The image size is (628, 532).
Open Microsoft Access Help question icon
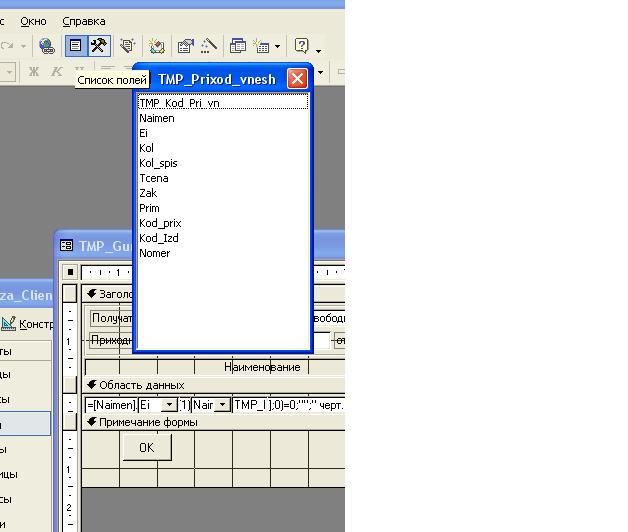tap(302, 46)
